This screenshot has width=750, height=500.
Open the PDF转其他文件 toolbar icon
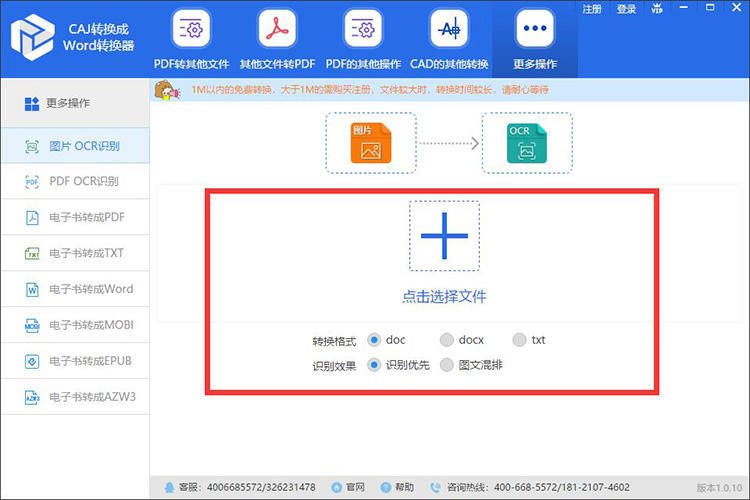(191, 29)
